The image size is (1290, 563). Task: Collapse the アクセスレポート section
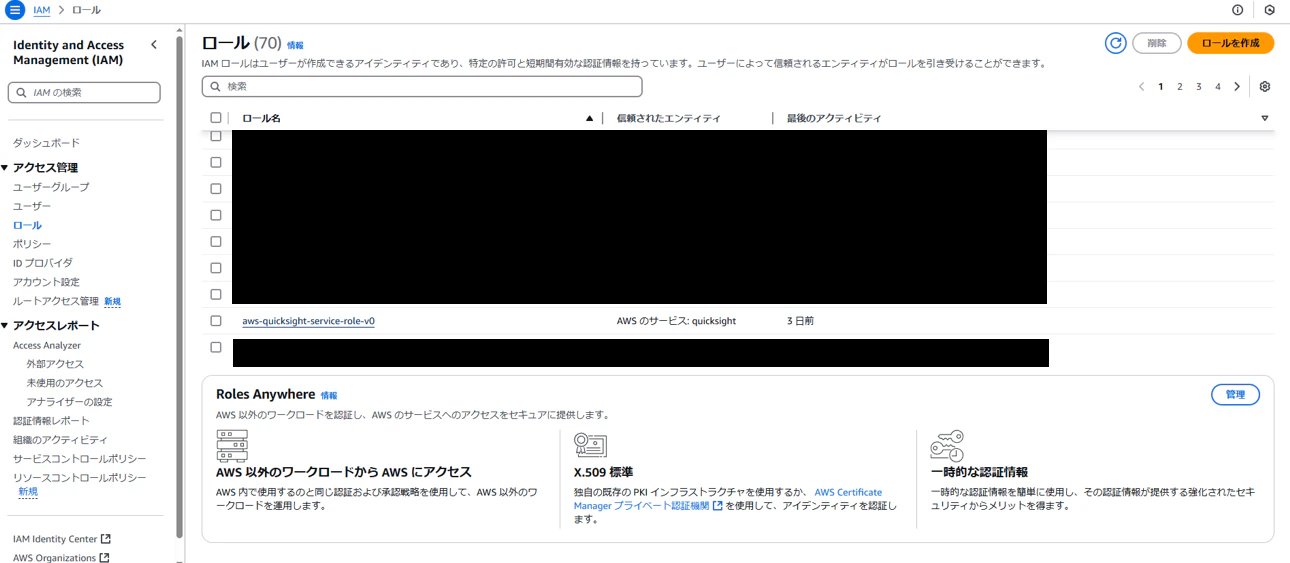click(x=5, y=325)
